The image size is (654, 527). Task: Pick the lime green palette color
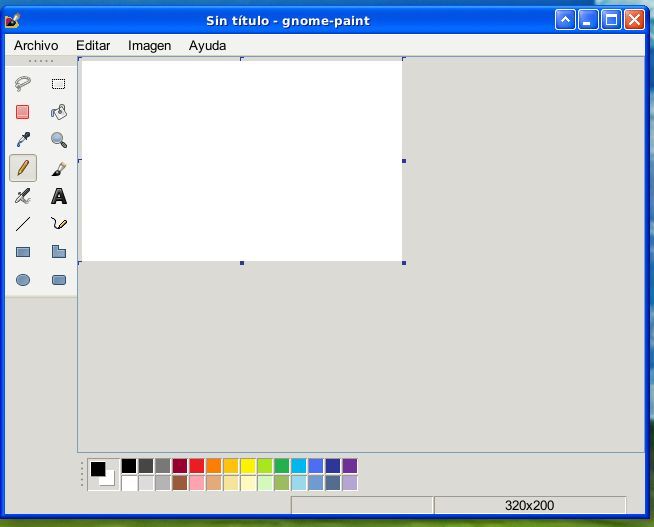[265, 466]
